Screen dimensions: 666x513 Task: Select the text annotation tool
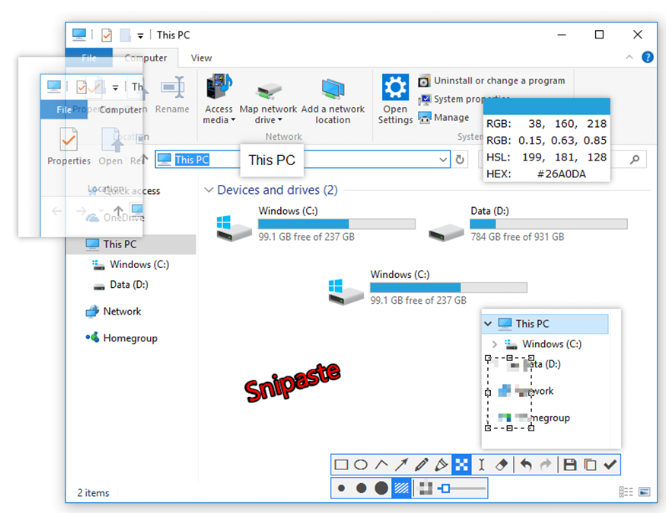pos(481,465)
